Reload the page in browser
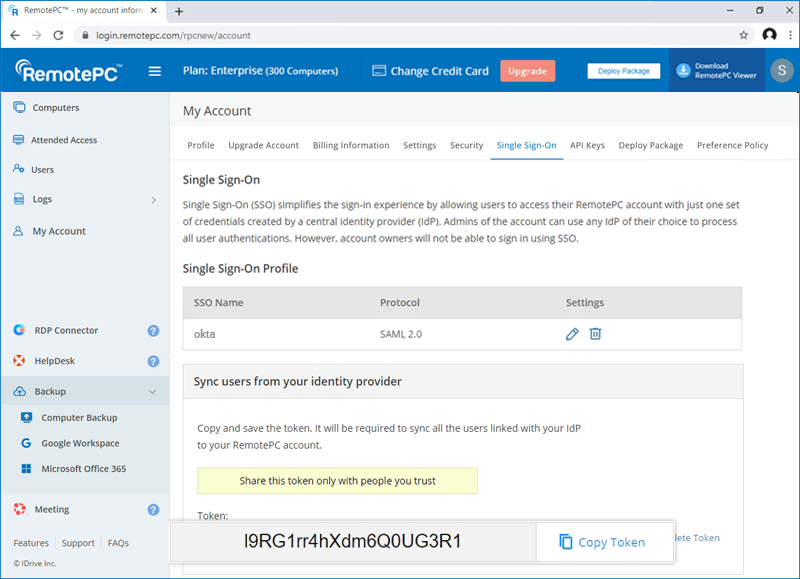 [59, 35]
